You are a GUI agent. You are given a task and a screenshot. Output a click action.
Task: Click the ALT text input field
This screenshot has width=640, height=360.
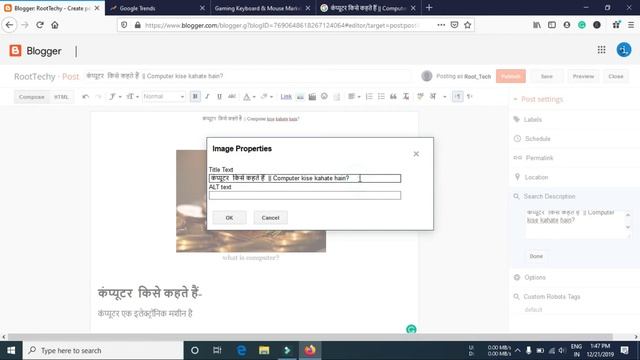pos(304,196)
